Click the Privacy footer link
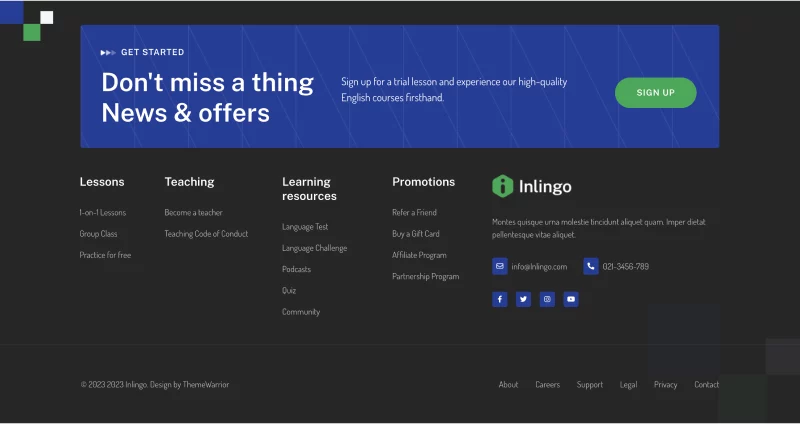Viewport: 800px width, 424px height. point(665,385)
